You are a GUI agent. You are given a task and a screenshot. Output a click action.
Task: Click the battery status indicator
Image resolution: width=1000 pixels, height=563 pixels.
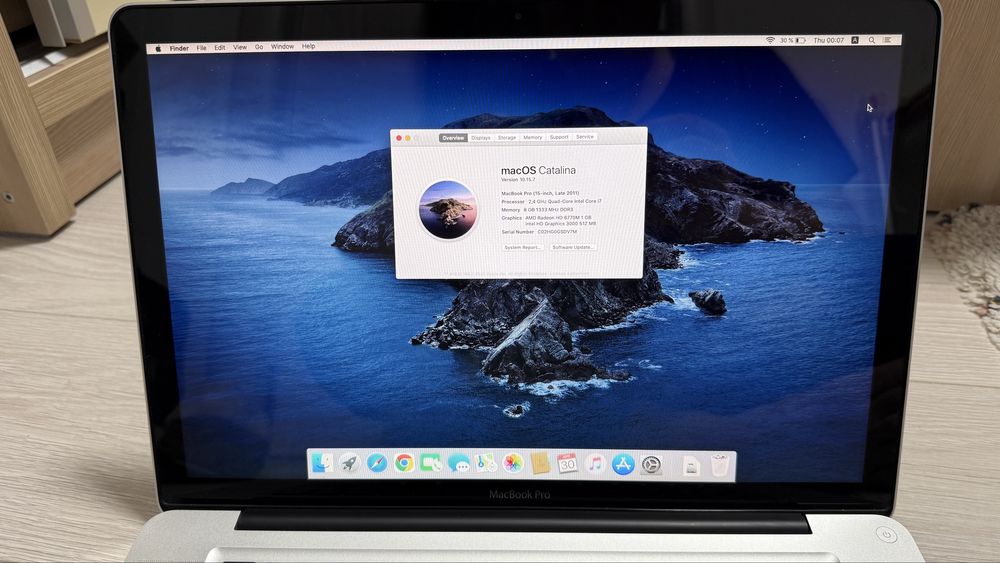pos(793,40)
